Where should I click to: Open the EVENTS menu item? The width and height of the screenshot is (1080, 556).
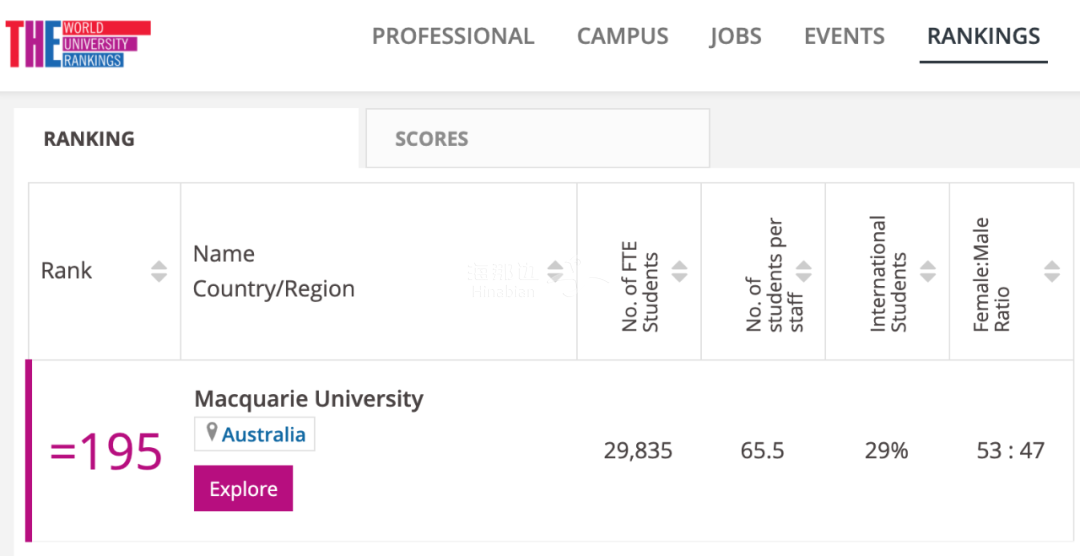pos(844,37)
